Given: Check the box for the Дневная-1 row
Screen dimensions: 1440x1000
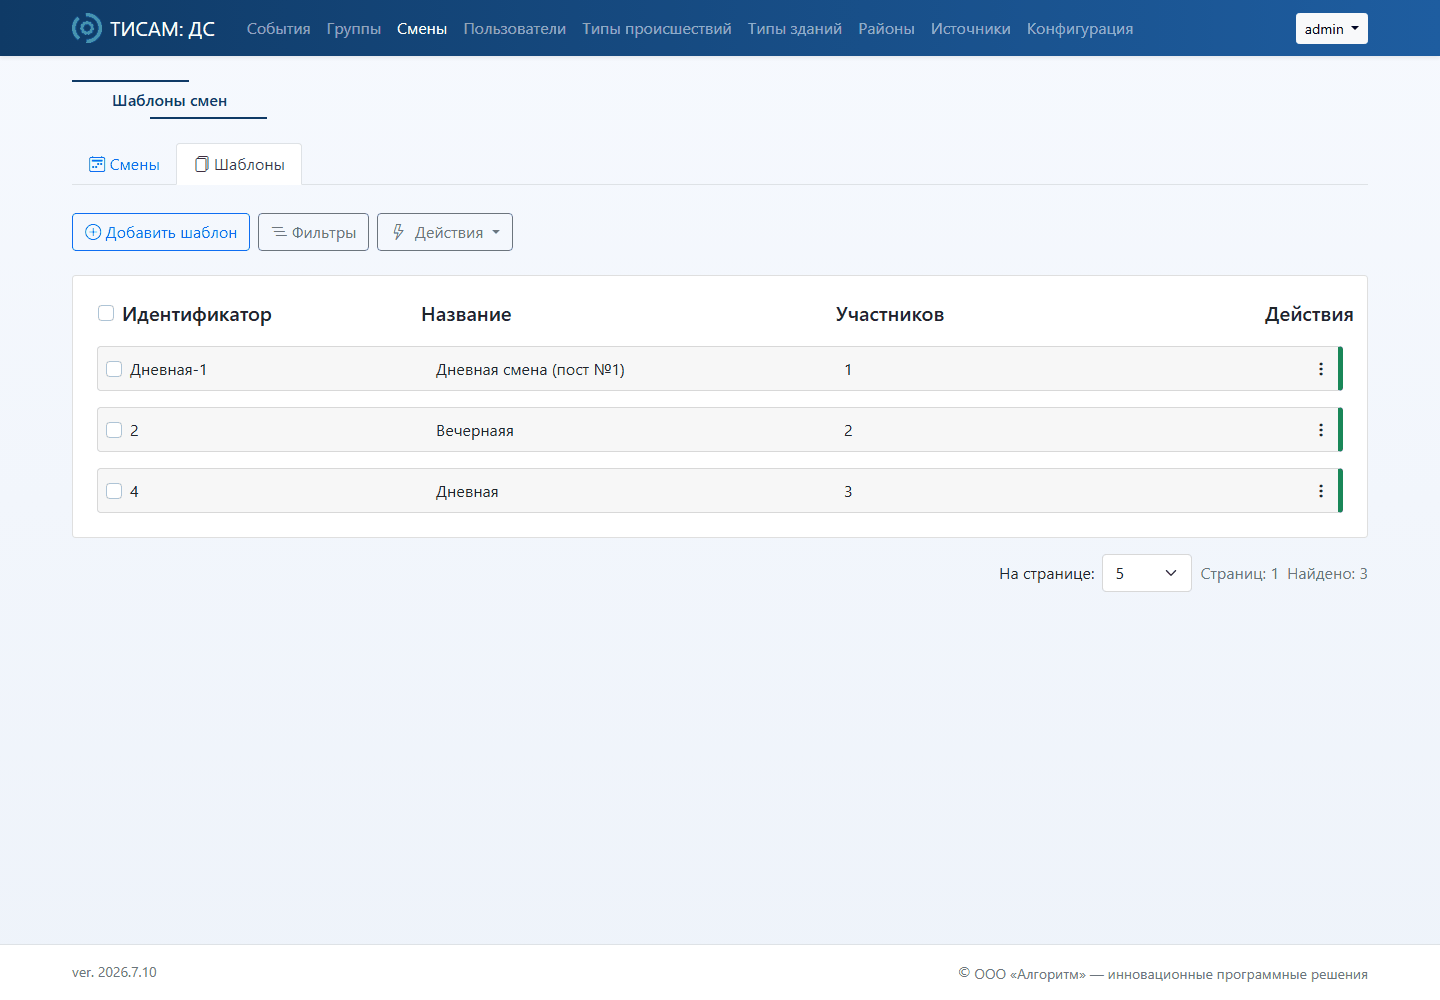Looking at the screenshot, I should pos(114,369).
